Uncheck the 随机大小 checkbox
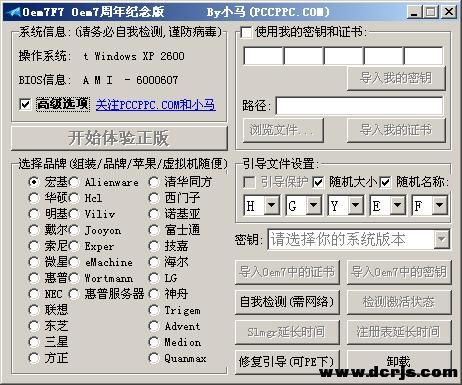 click(318, 182)
